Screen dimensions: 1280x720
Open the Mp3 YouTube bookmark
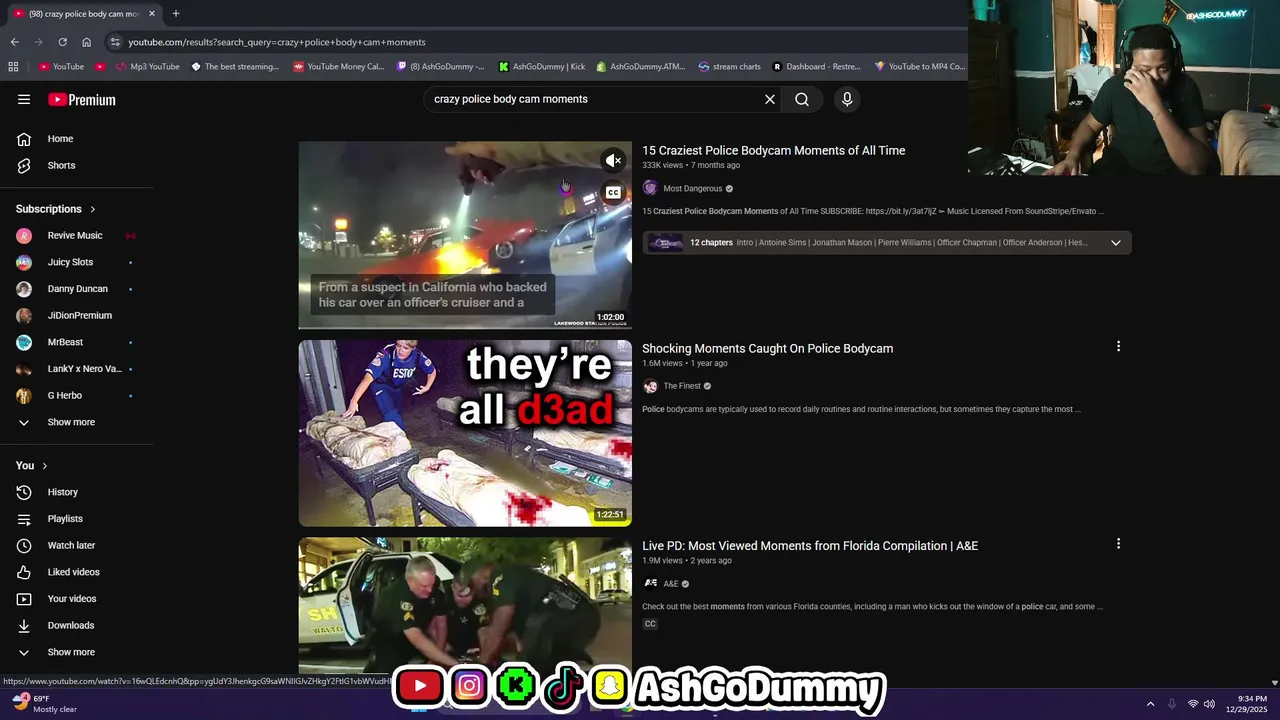coord(146,66)
